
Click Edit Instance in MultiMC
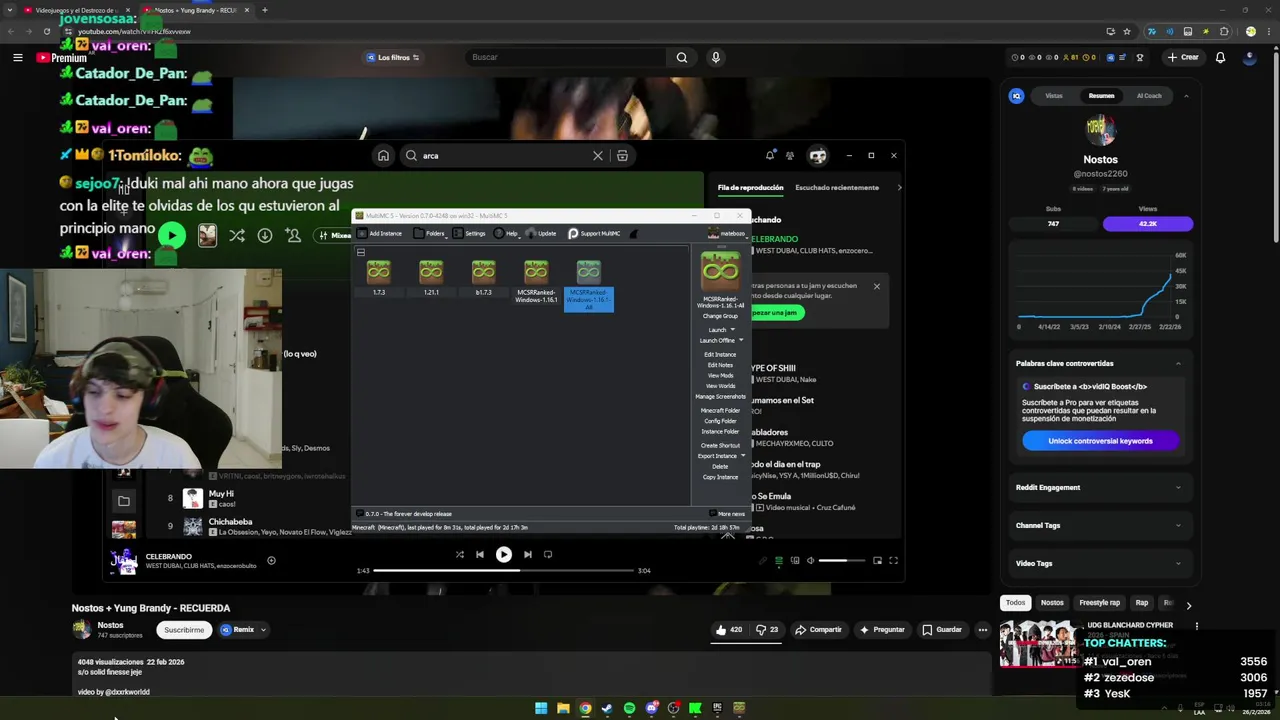point(720,354)
